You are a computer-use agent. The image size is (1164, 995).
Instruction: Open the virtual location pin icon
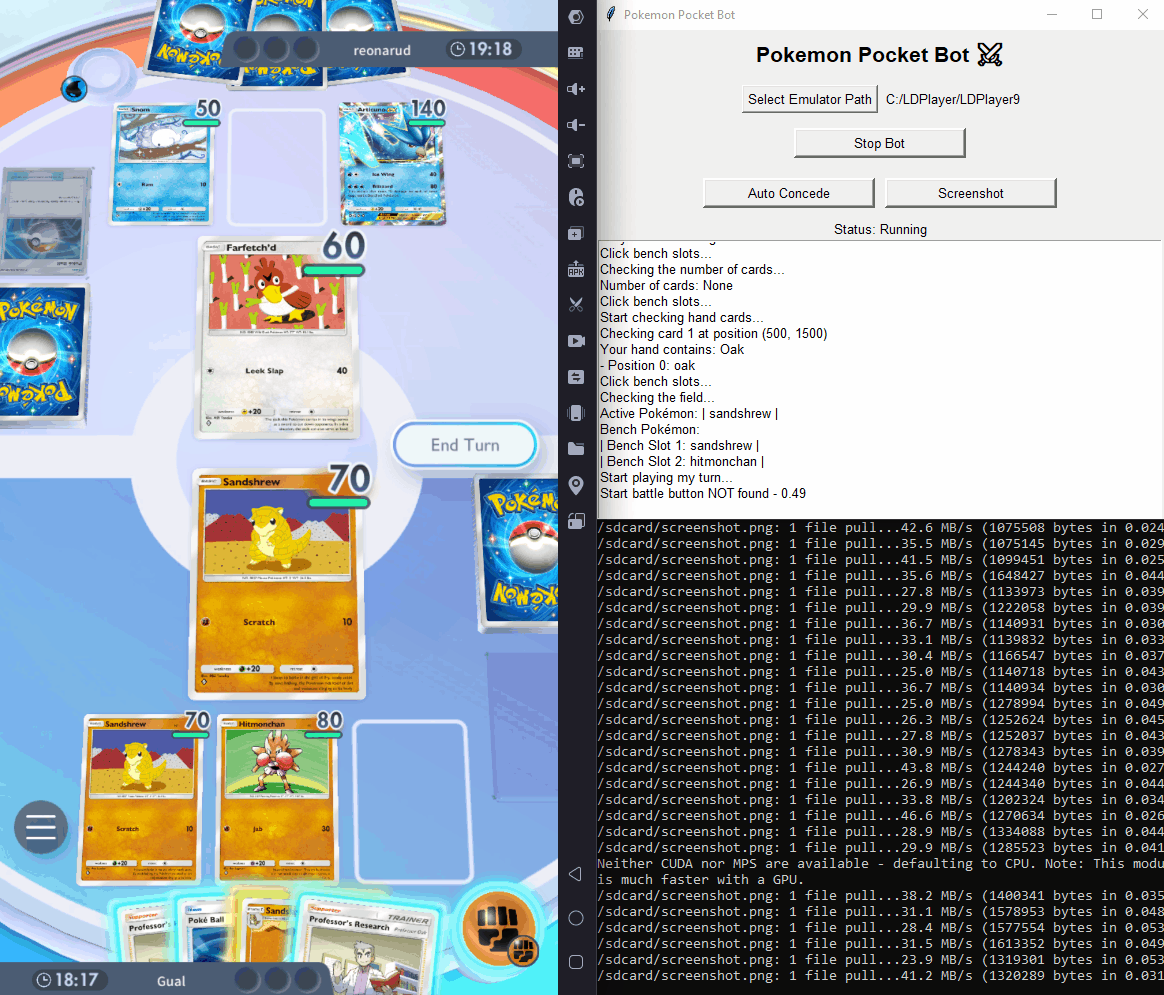click(576, 485)
